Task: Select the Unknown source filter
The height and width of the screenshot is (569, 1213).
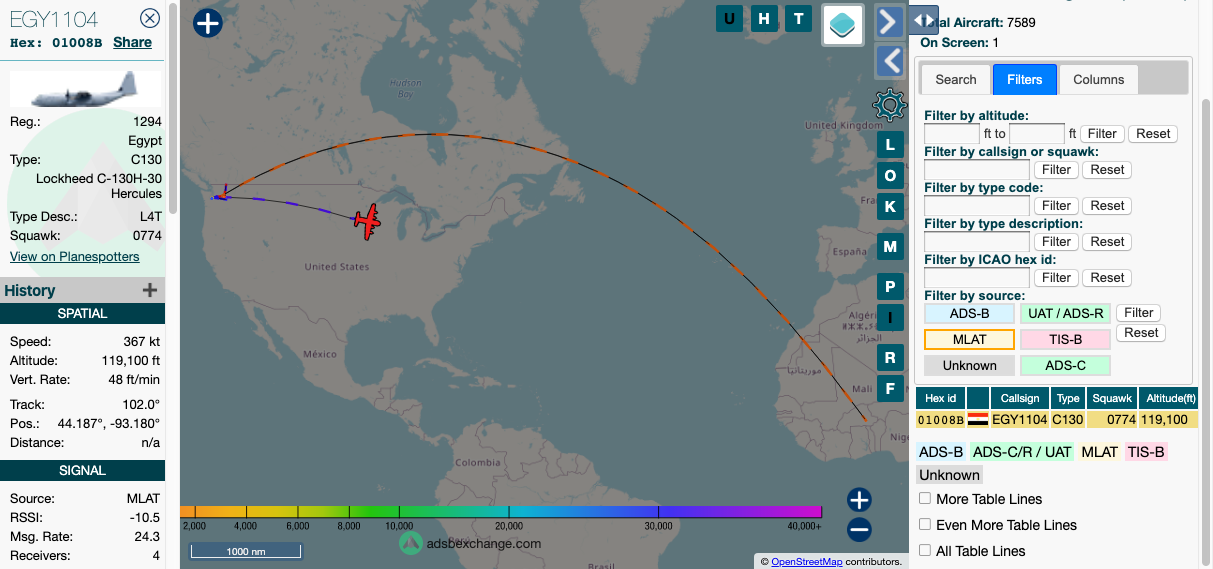Action: (969, 365)
